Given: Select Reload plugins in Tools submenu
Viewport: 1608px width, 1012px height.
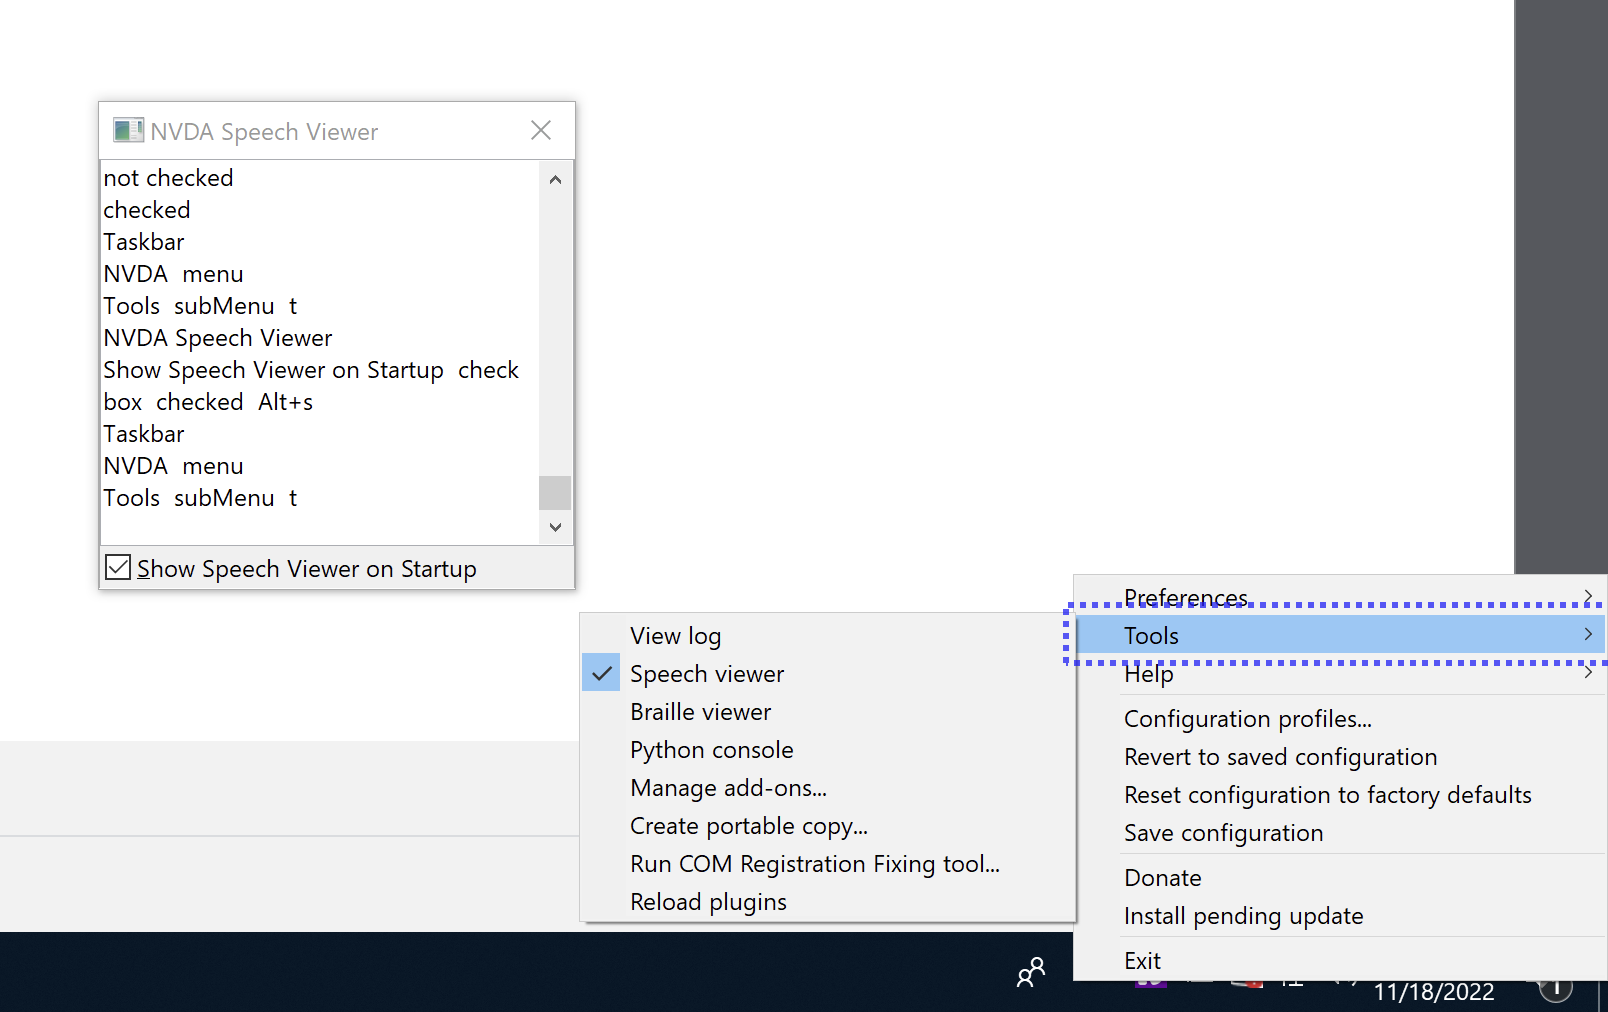Looking at the screenshot, I should tap(828, 902).
